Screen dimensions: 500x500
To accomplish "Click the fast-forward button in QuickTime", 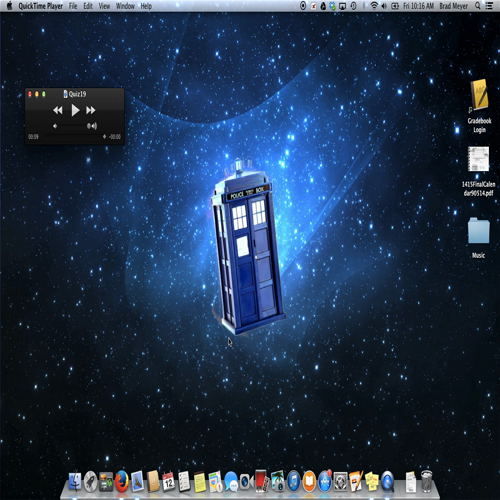I will (x=91, y=110).
